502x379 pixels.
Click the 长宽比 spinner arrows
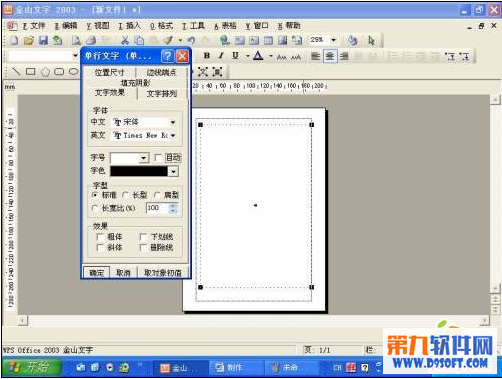(x=173, y=208)
